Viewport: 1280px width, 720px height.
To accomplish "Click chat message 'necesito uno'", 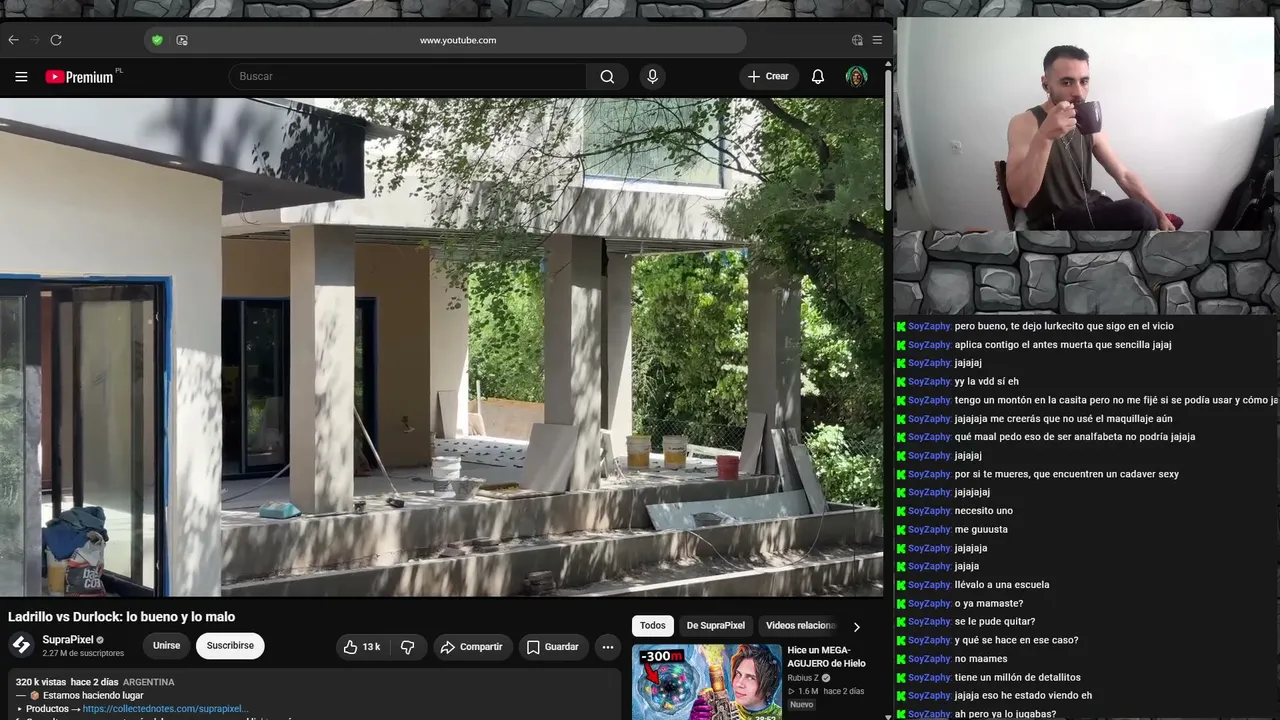I will 984,511.
